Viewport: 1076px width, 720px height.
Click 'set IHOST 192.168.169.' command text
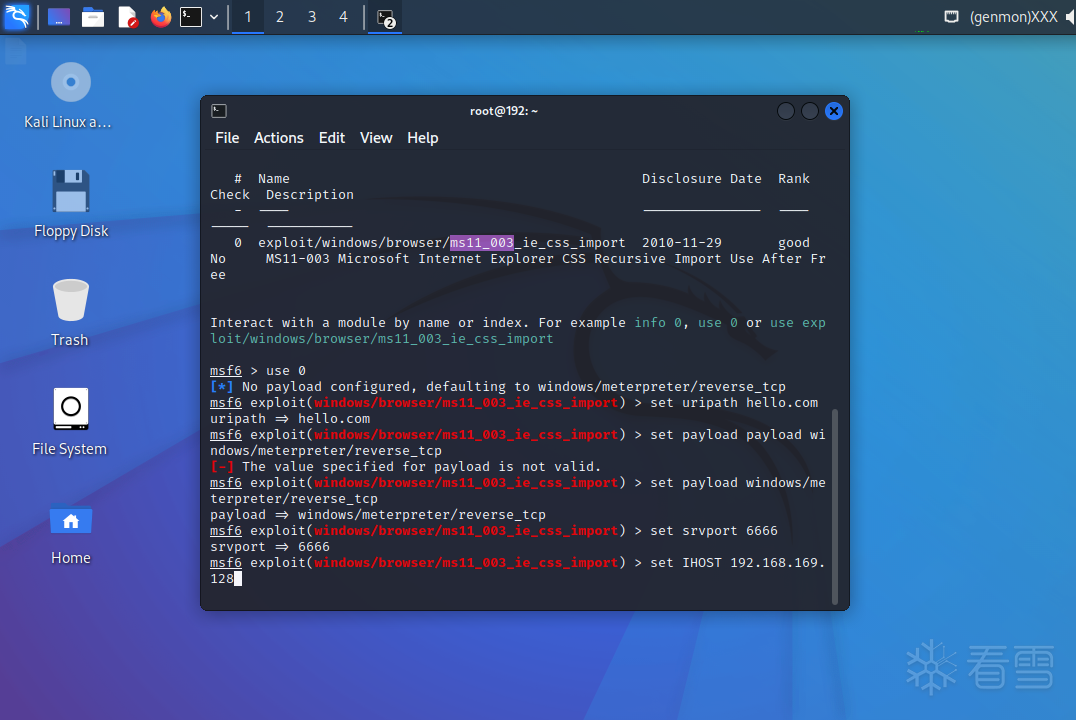point(738,563)
